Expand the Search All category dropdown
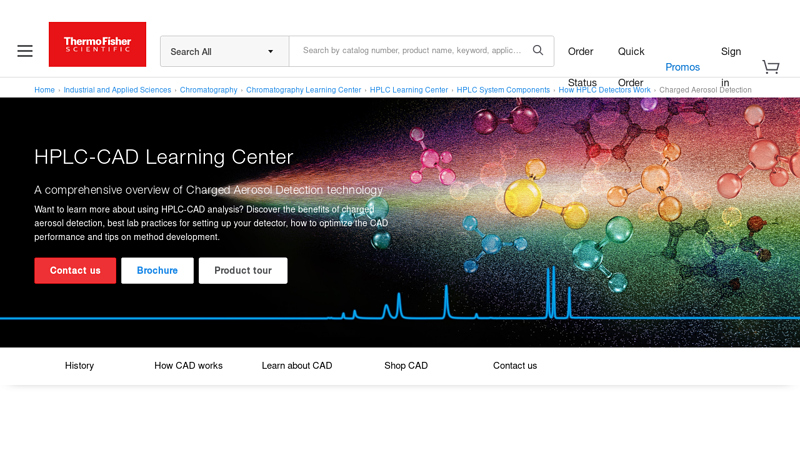800x450 pixels. click(224, 51)
